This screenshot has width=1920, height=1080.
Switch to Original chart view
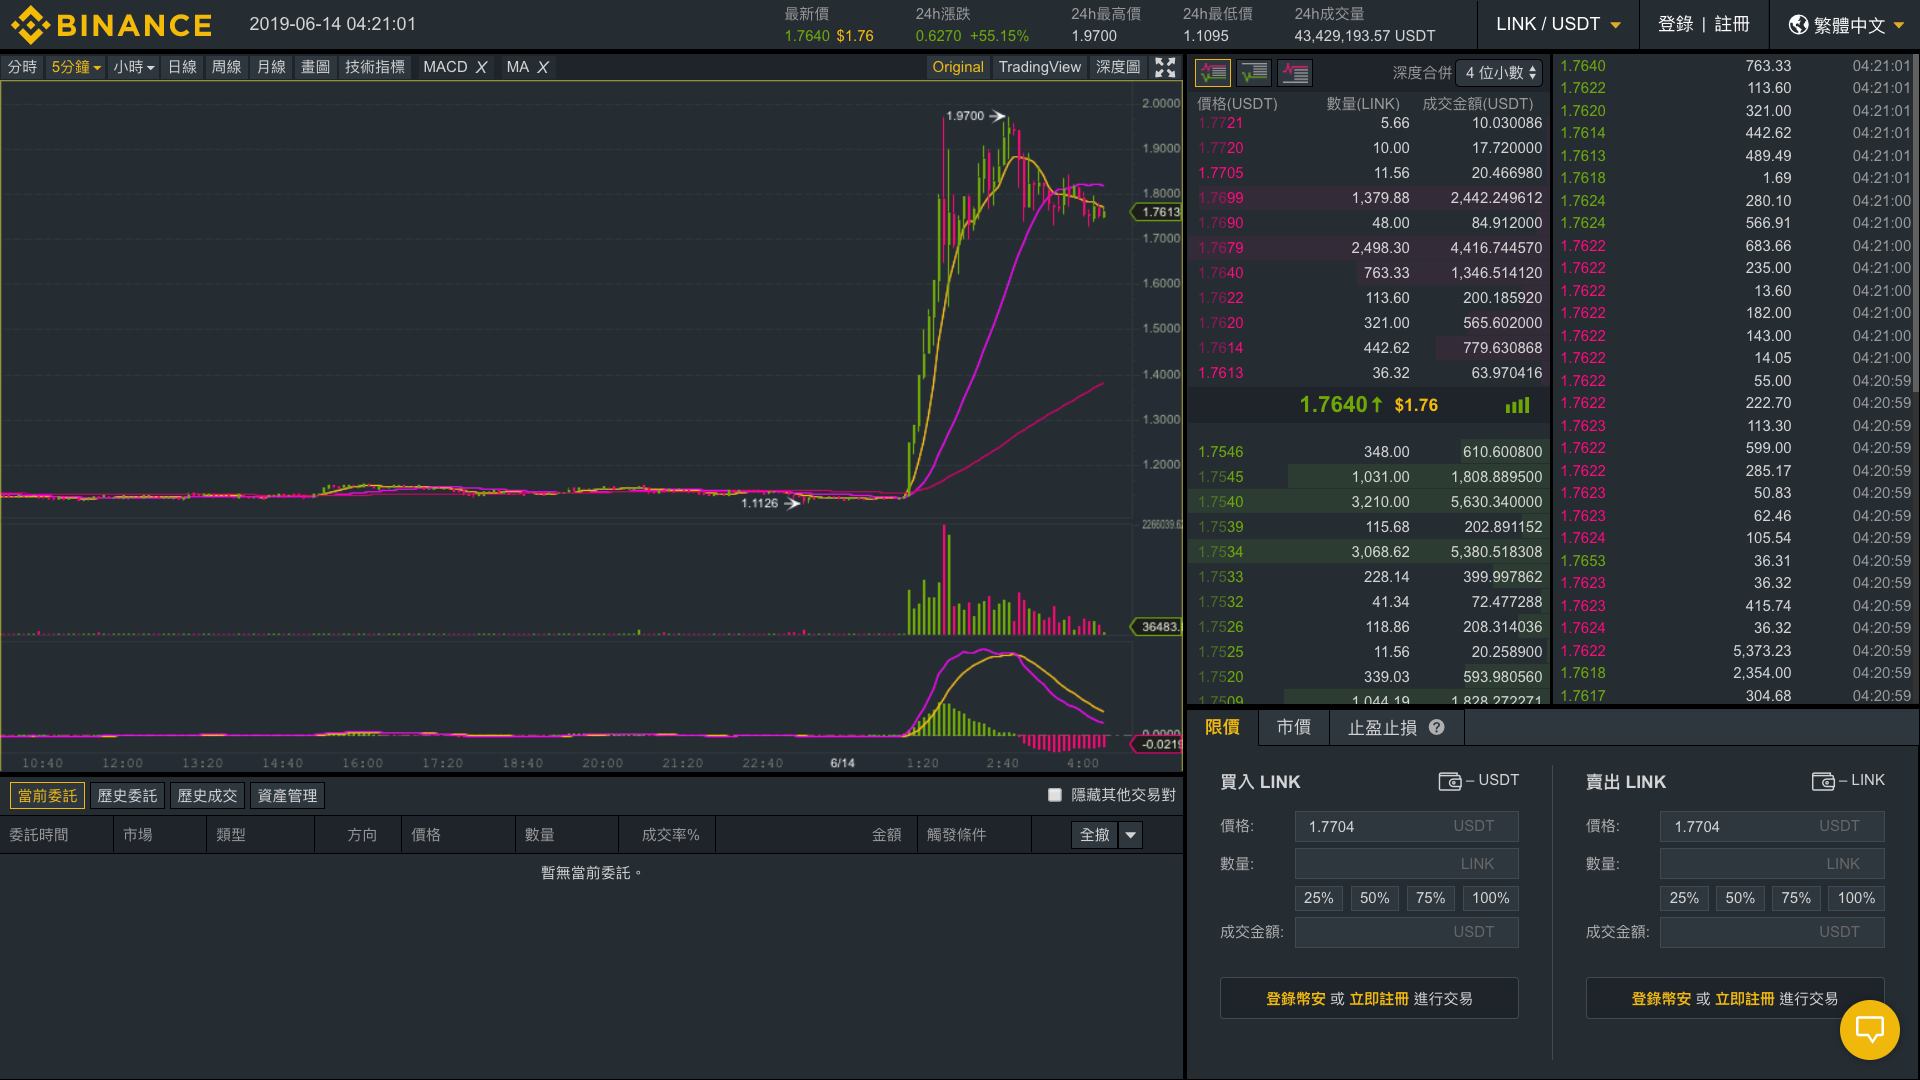(958, 67)
